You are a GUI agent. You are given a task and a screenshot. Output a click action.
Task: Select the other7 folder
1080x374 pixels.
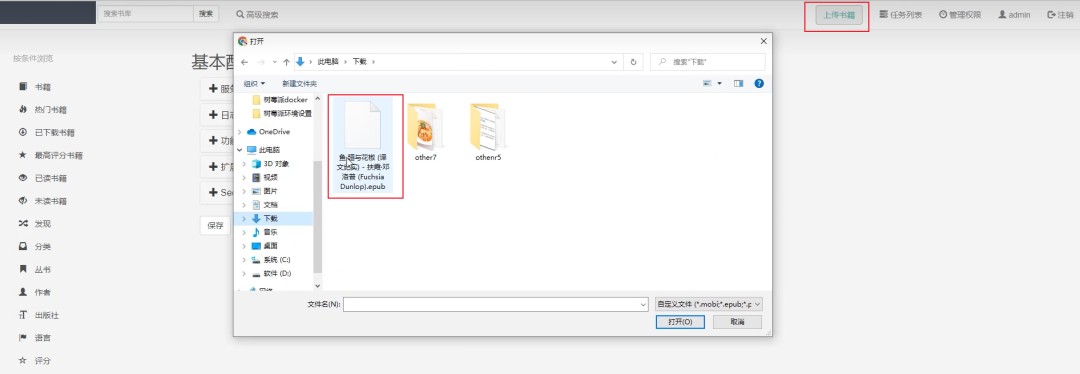point(426,132)
